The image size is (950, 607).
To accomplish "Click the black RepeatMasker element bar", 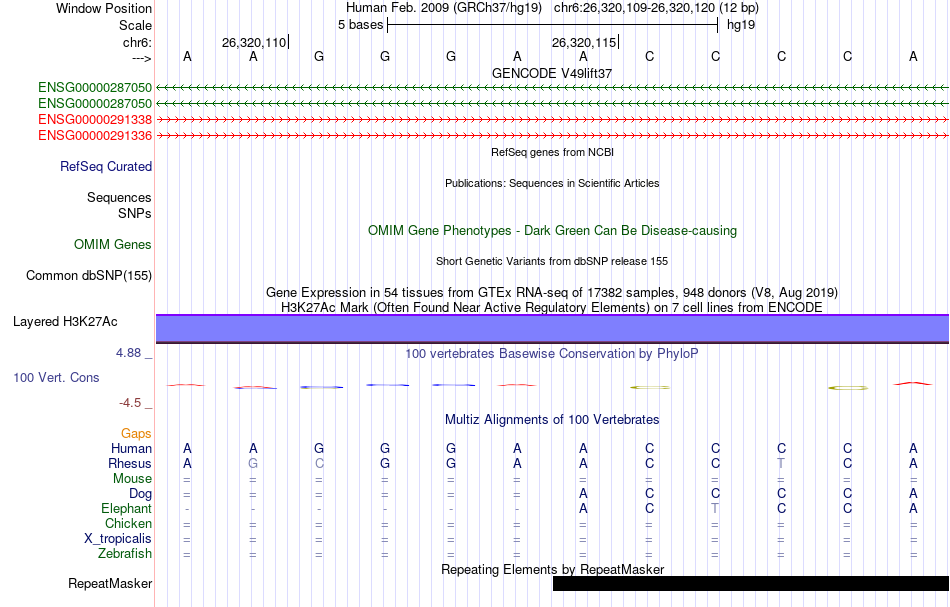I will (751, 583).
